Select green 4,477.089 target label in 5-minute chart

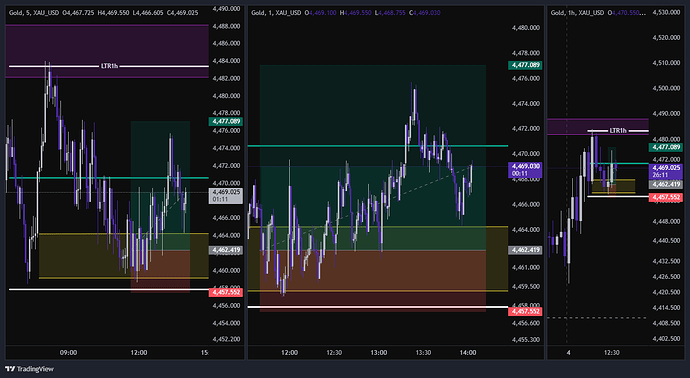click(226, 121)
